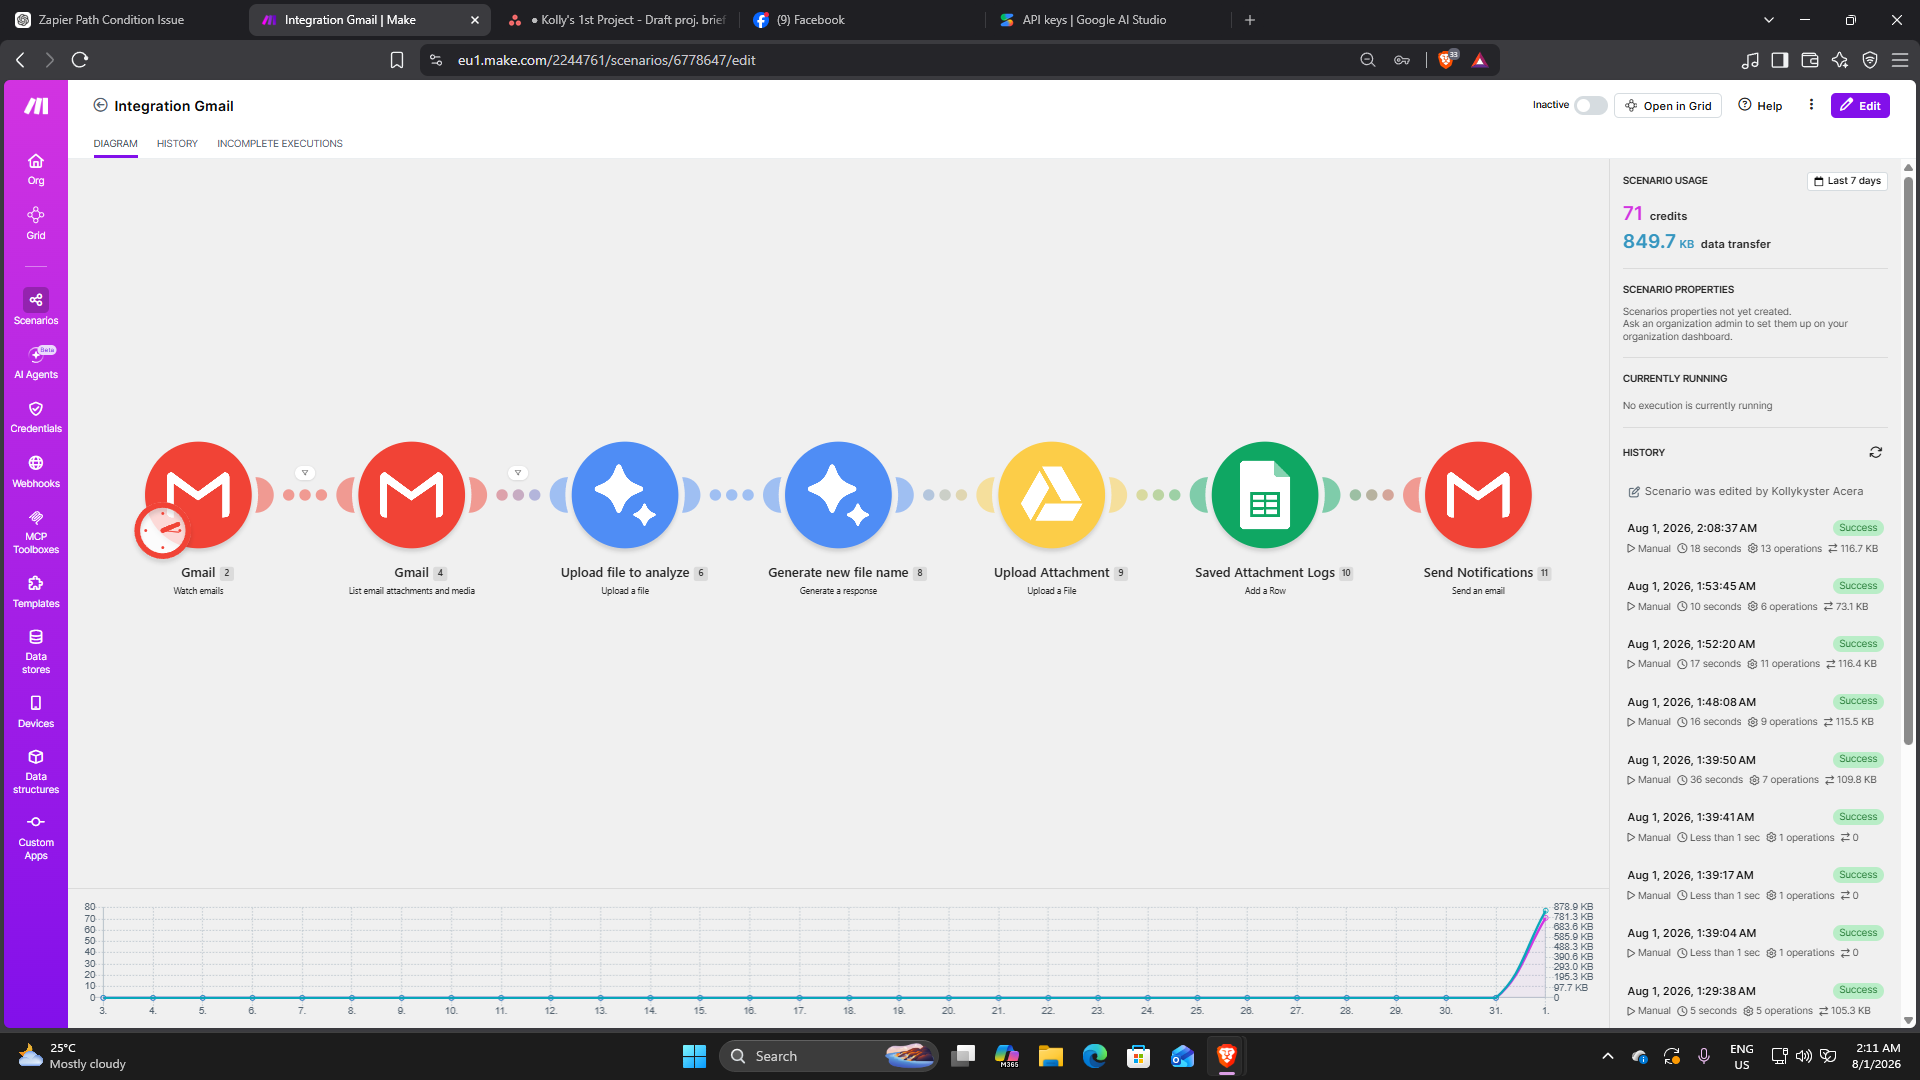Open Windows Start menu
The image size is (1920, 1080).
tap(694, 1056)
